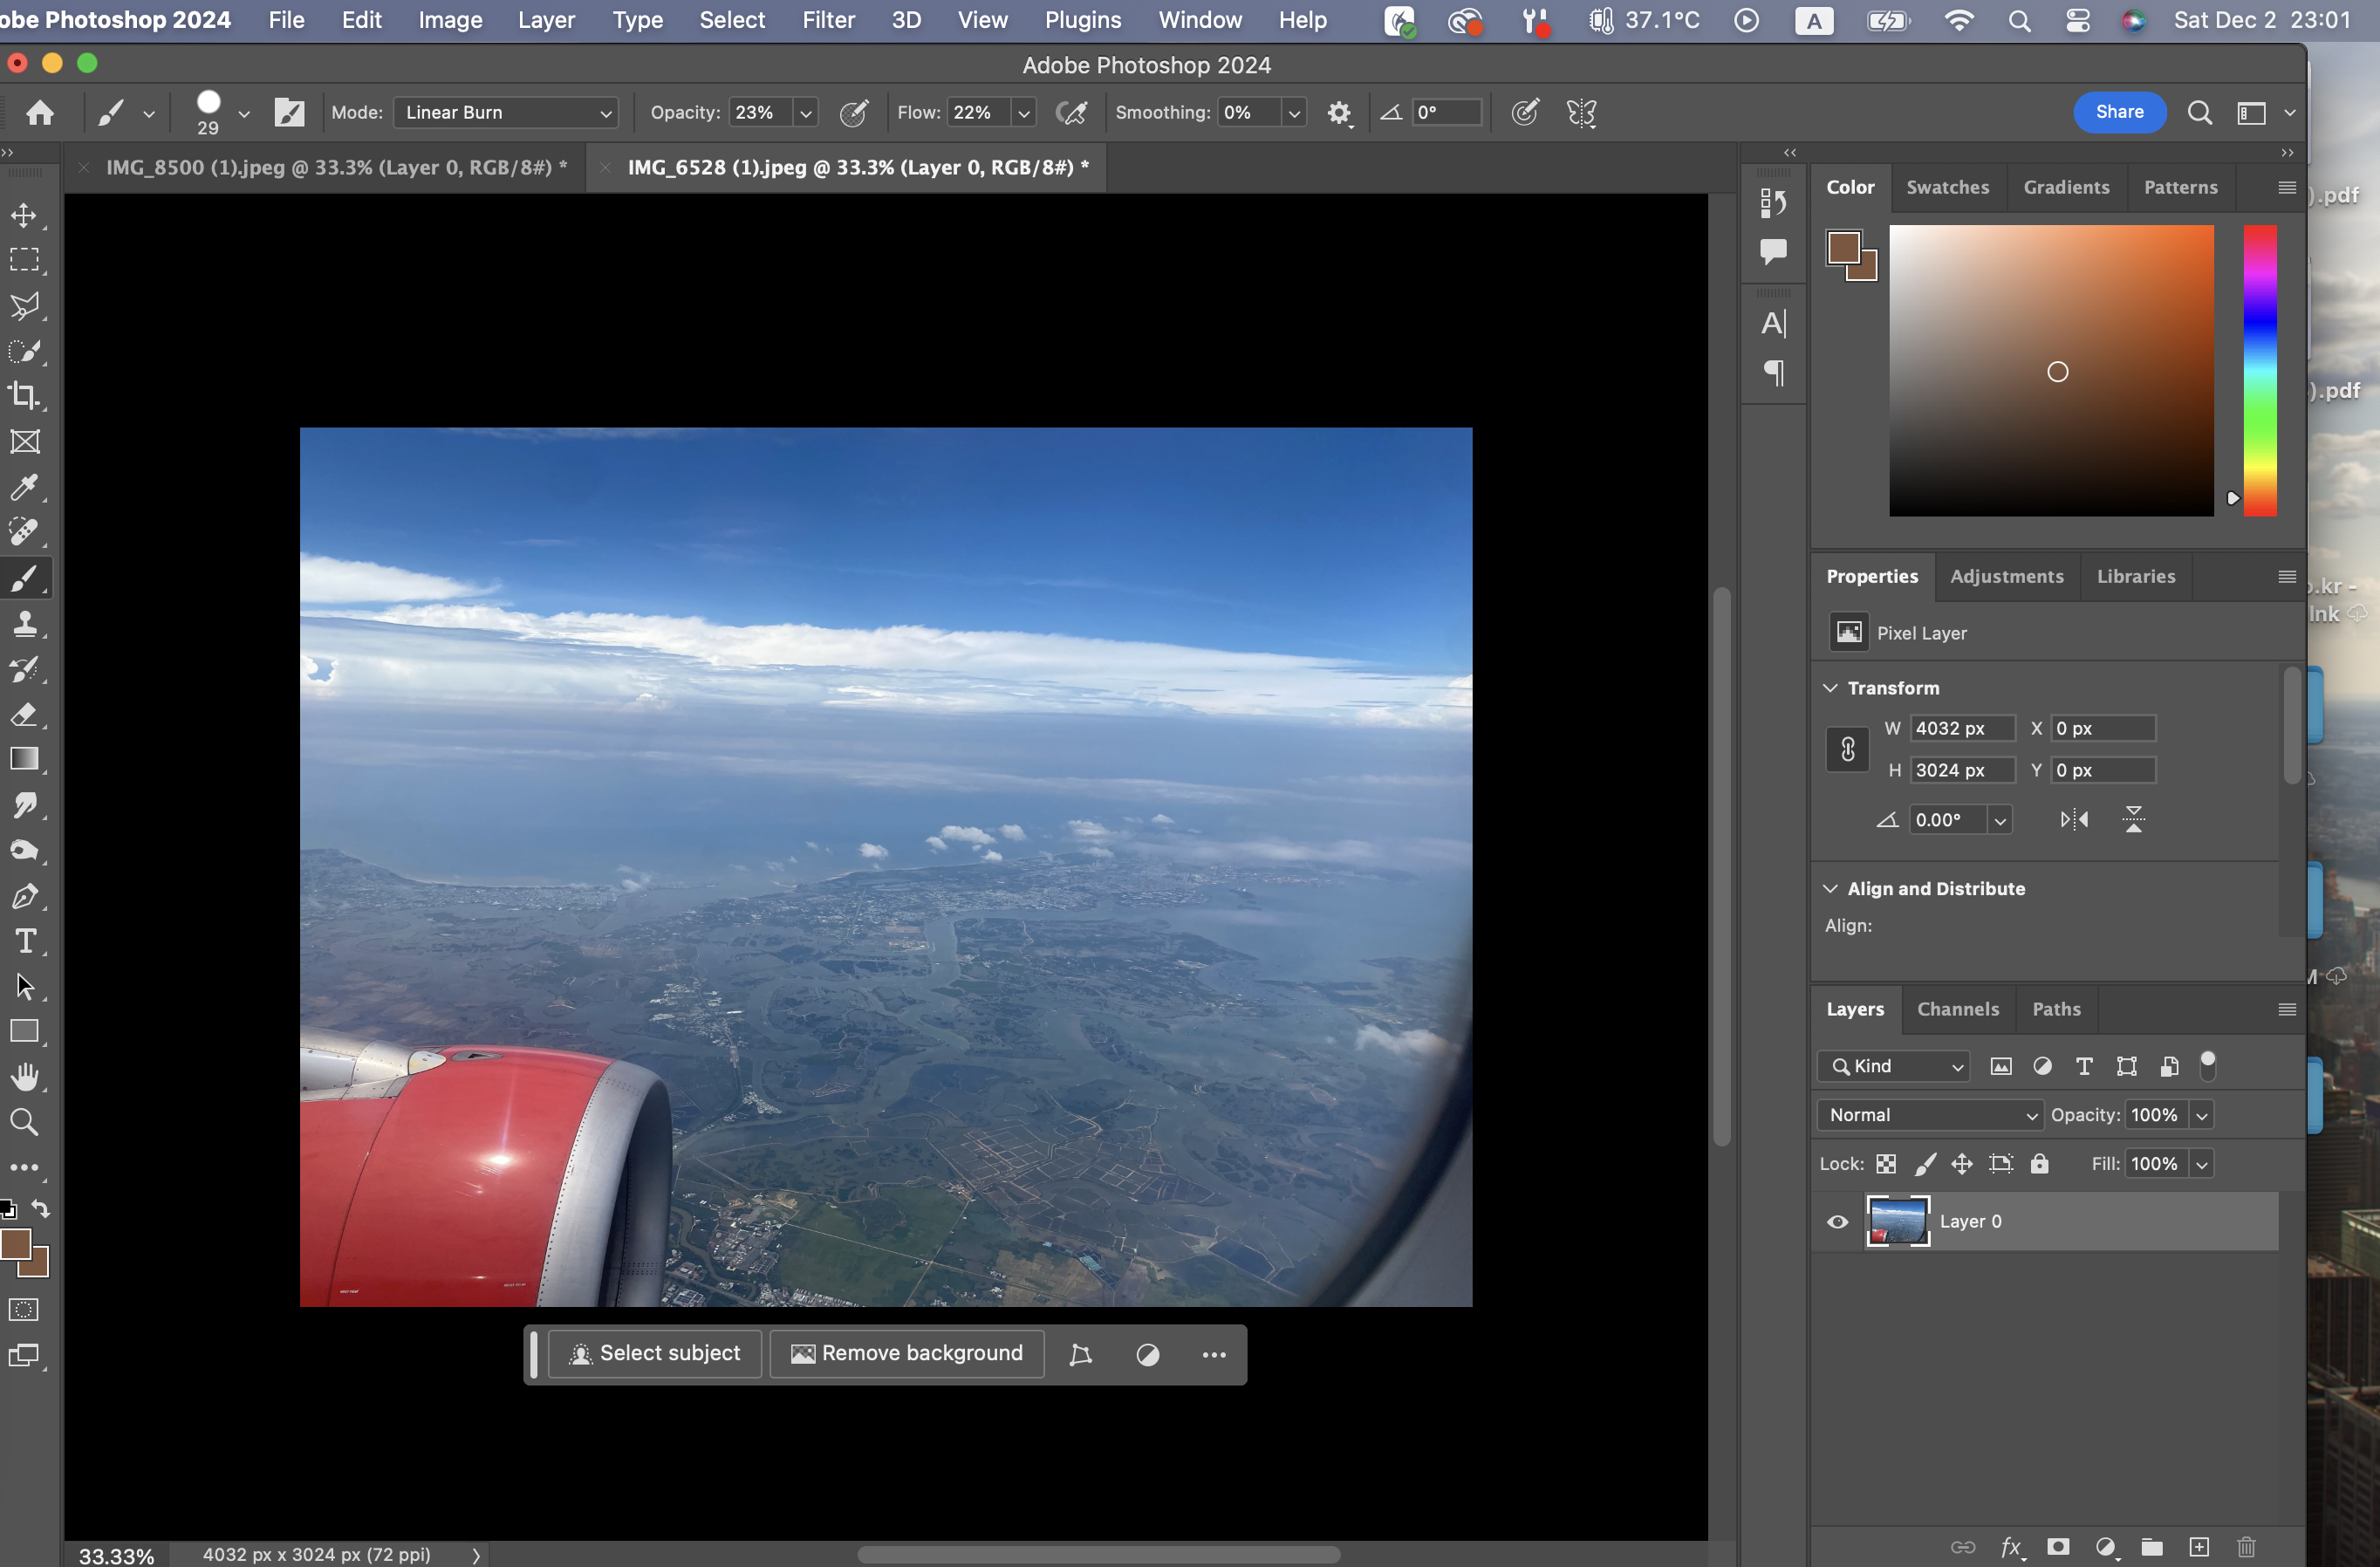Screen dimensions: 2380x1567
Task: Click the add layer mask icon
Action: [x=2058, y=1547]
